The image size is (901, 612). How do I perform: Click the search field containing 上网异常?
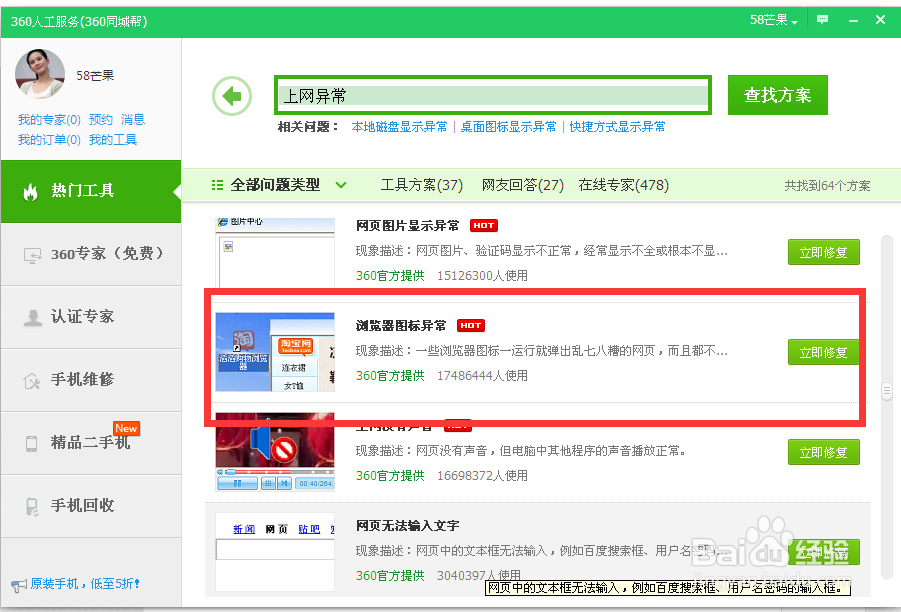(493, 95)
